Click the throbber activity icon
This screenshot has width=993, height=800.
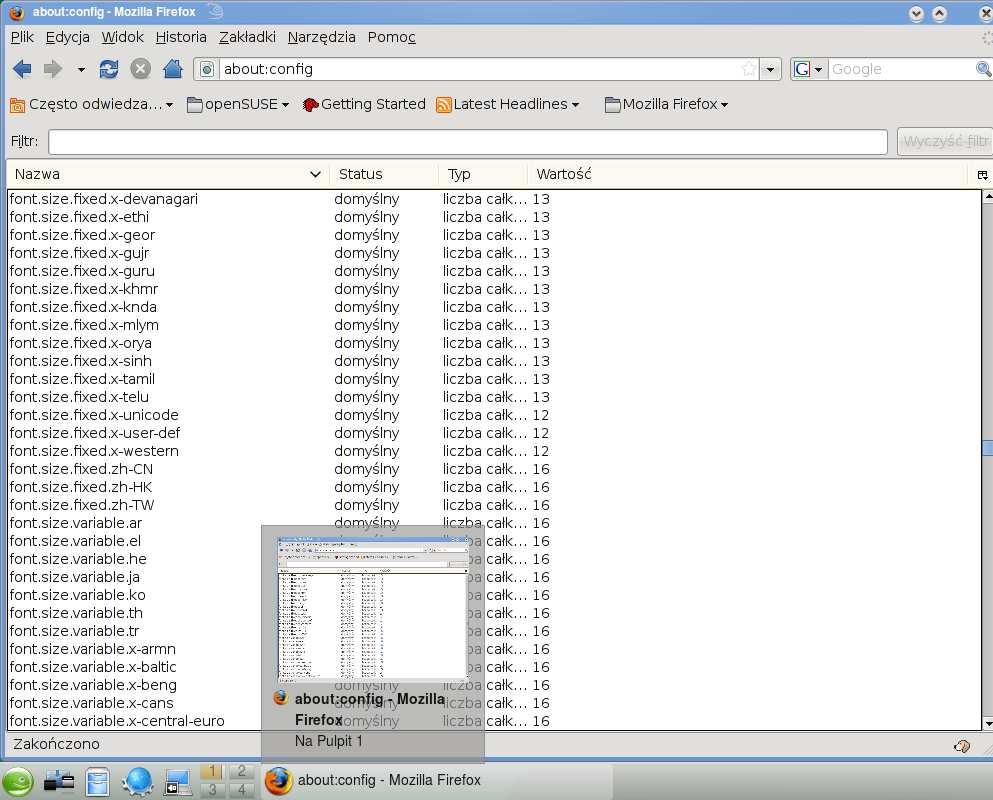pos(987,38)
